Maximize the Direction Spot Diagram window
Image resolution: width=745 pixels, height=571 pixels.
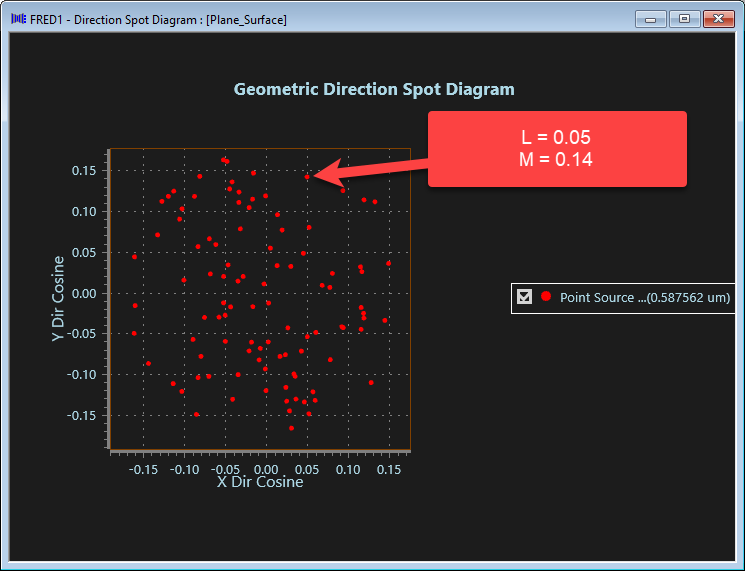684,19
